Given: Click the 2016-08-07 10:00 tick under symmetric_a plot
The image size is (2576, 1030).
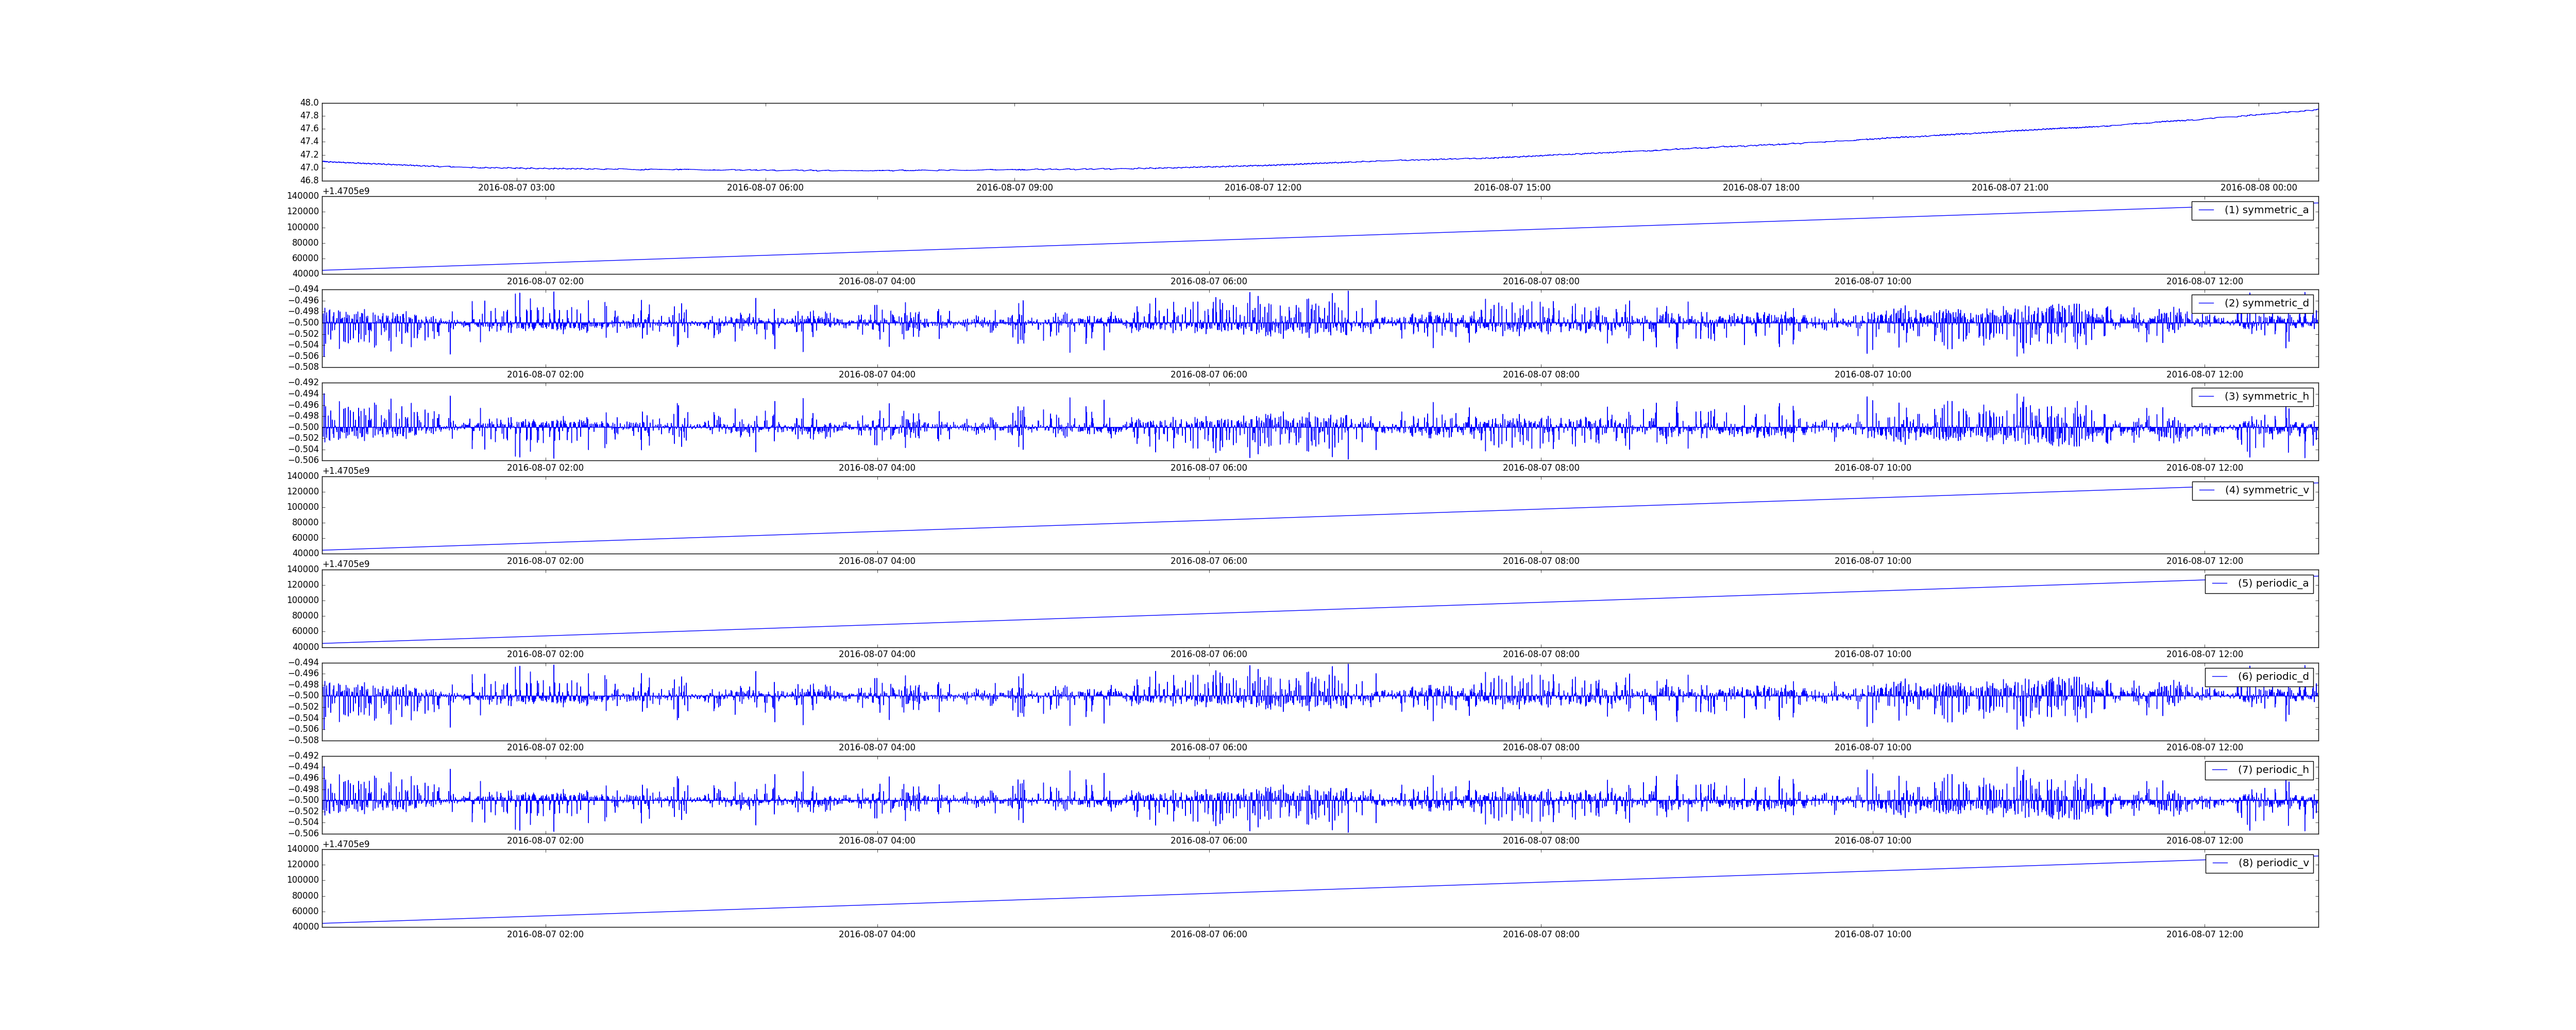Looking at the screenshot, I should coord(1873,282).
